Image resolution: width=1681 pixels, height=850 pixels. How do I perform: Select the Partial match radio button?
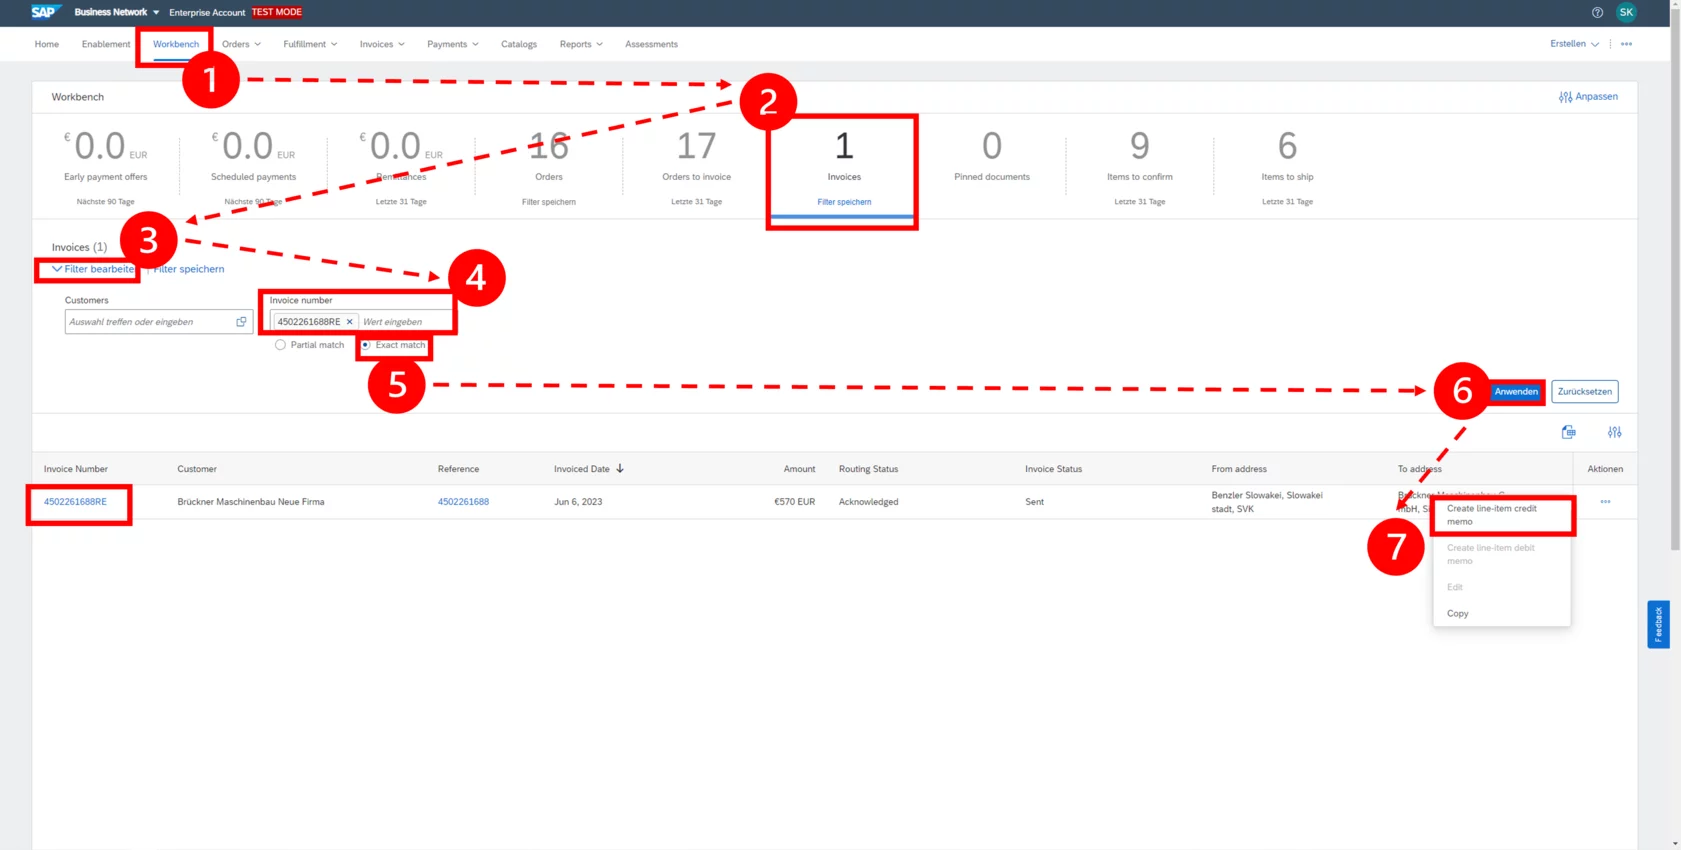(x=280, y=345)
